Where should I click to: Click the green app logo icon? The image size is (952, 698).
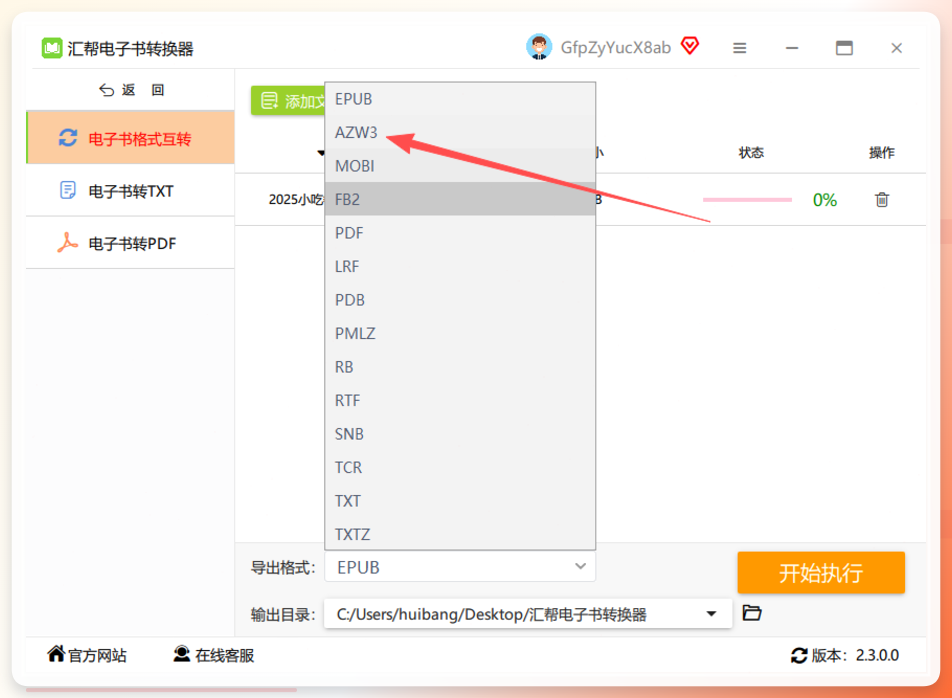coord(52,48)
